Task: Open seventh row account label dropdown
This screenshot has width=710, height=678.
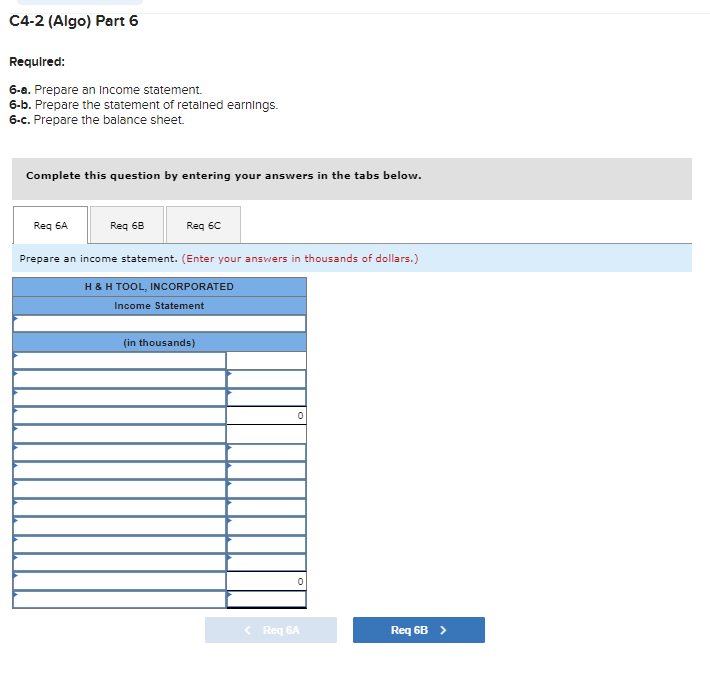Action: [x=120, y=471]
